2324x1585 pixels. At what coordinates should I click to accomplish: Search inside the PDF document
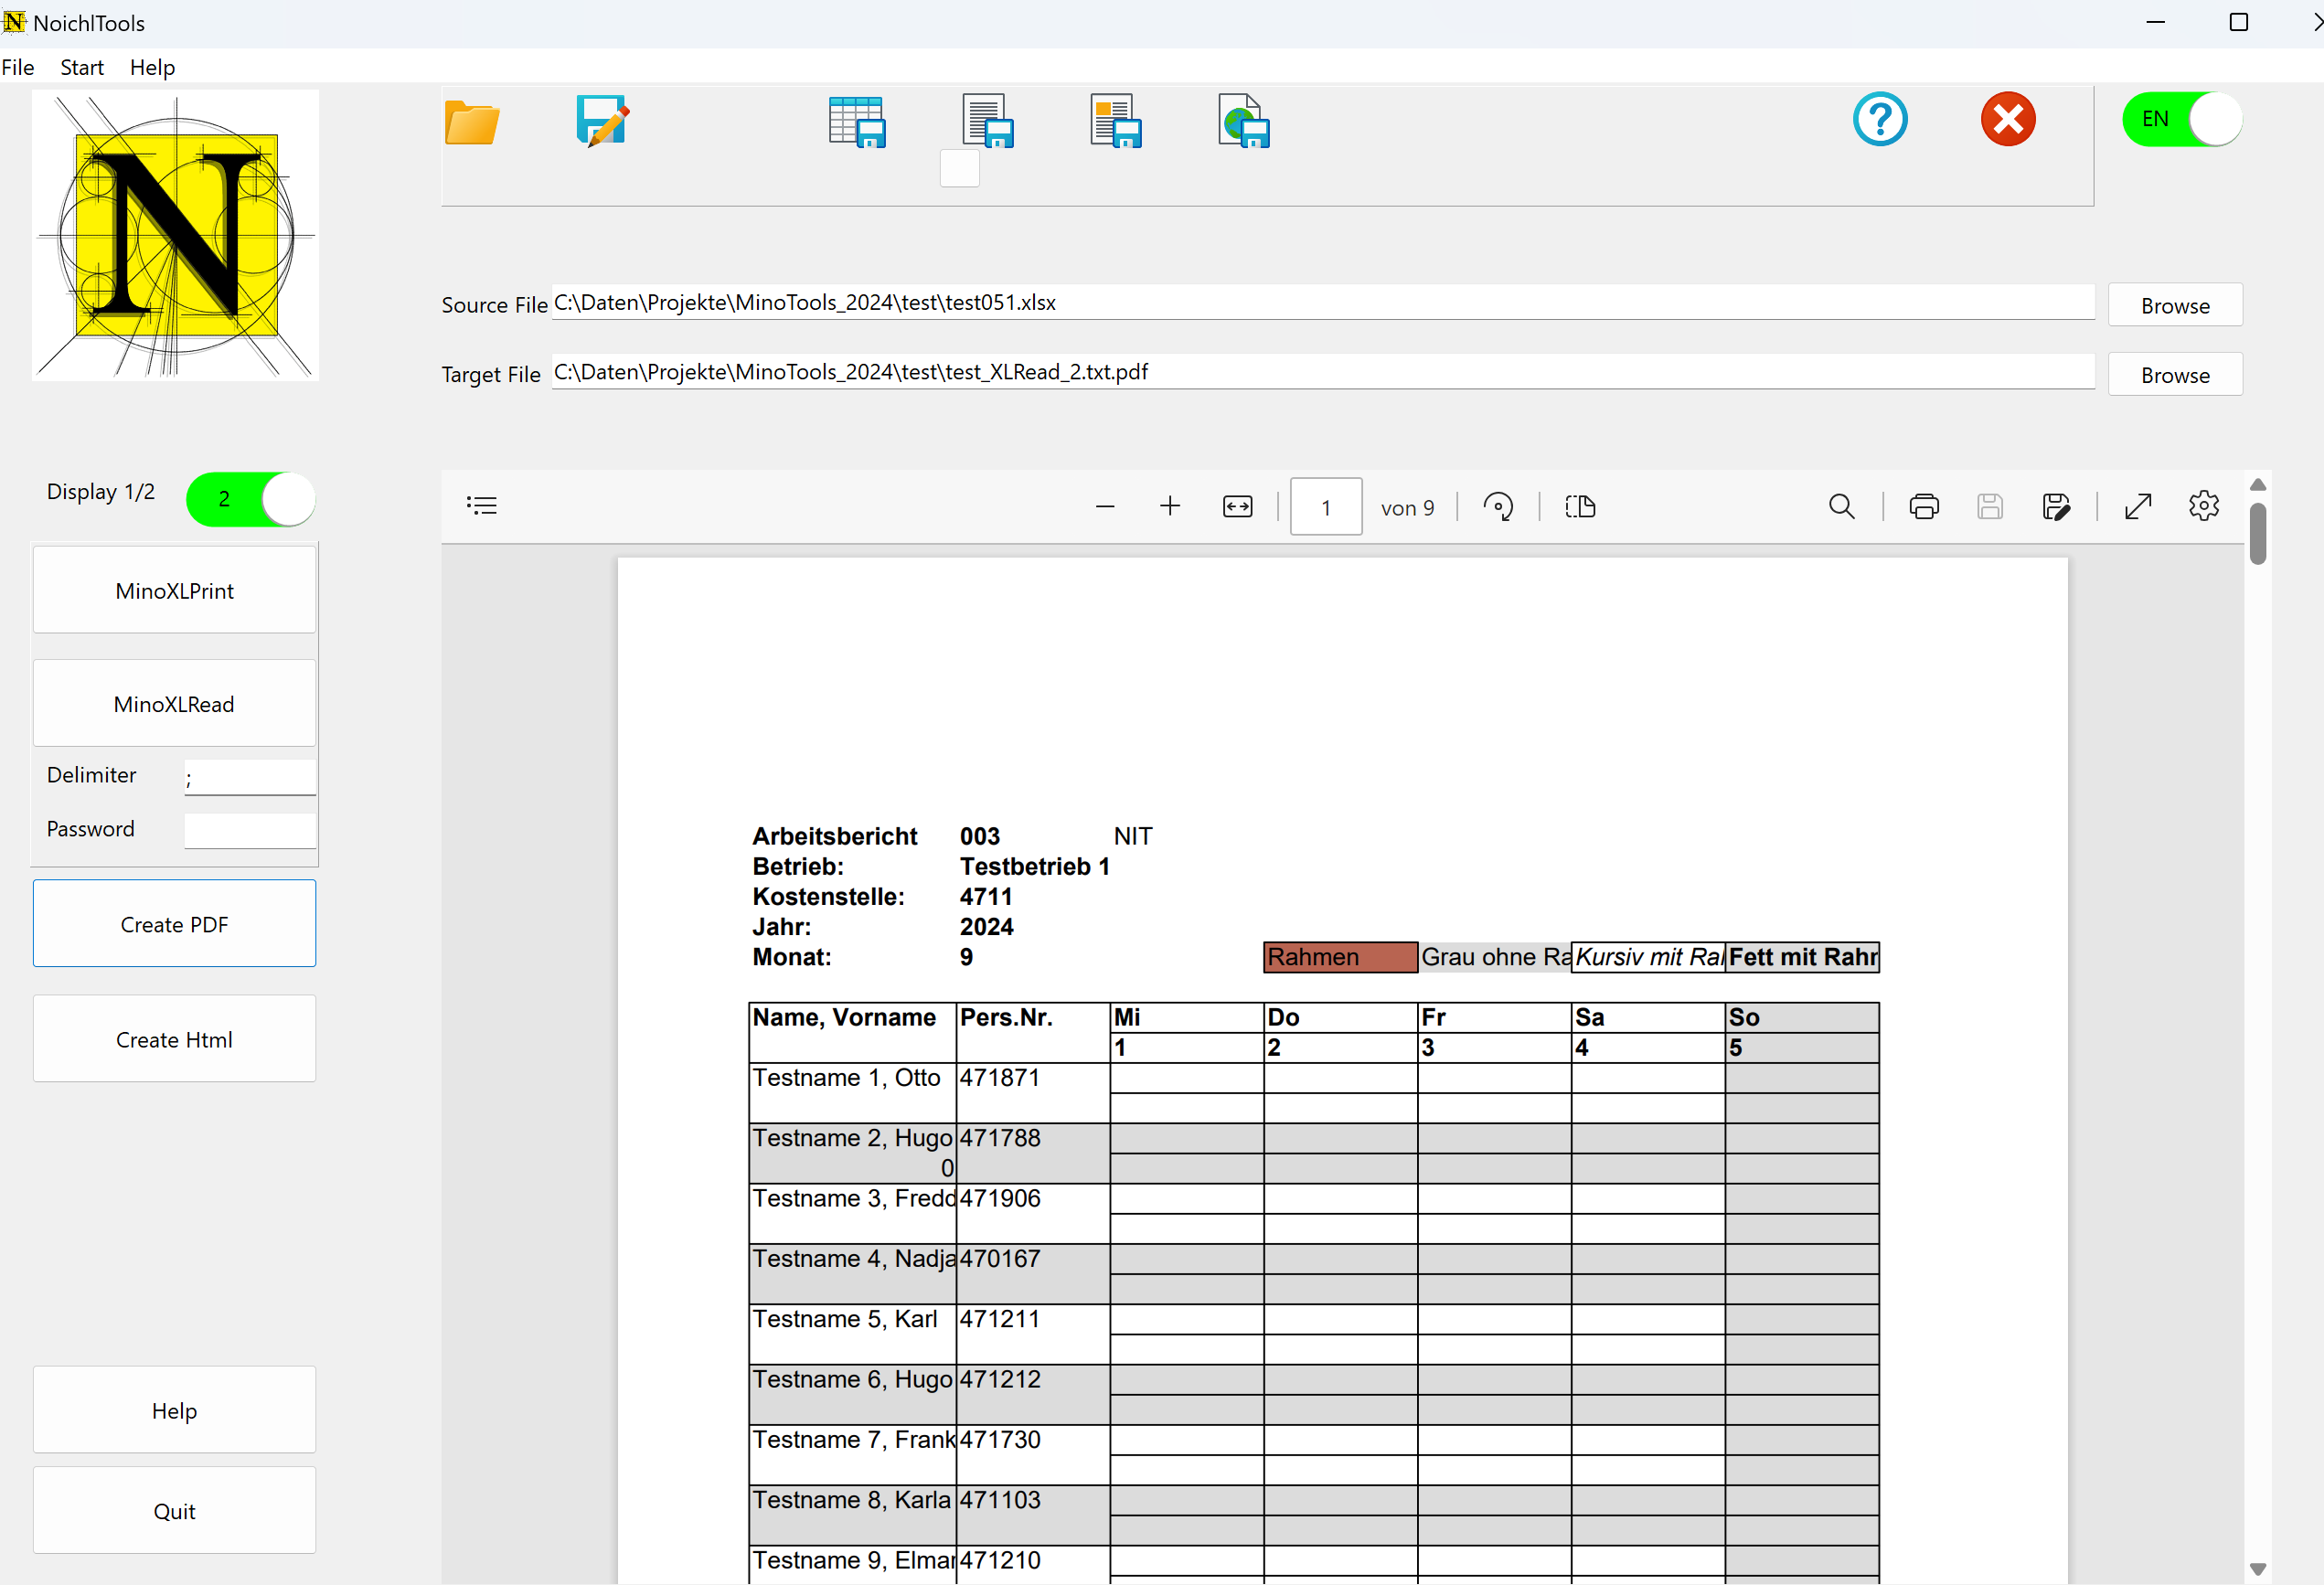[1841, 507]
